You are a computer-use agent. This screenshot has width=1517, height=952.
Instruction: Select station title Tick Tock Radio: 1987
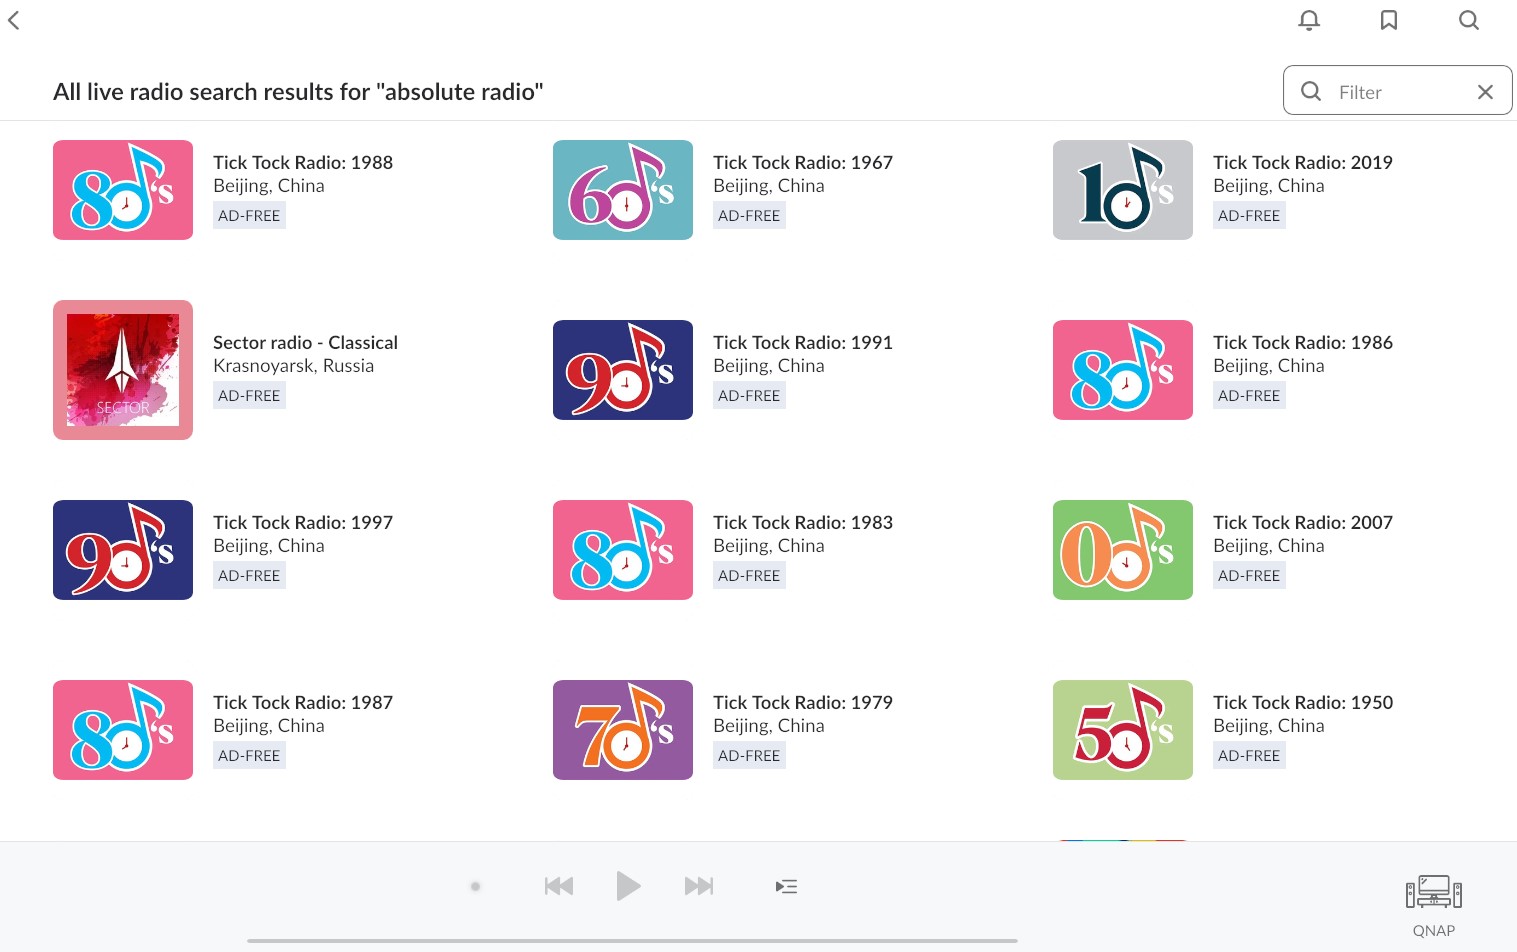303,702
